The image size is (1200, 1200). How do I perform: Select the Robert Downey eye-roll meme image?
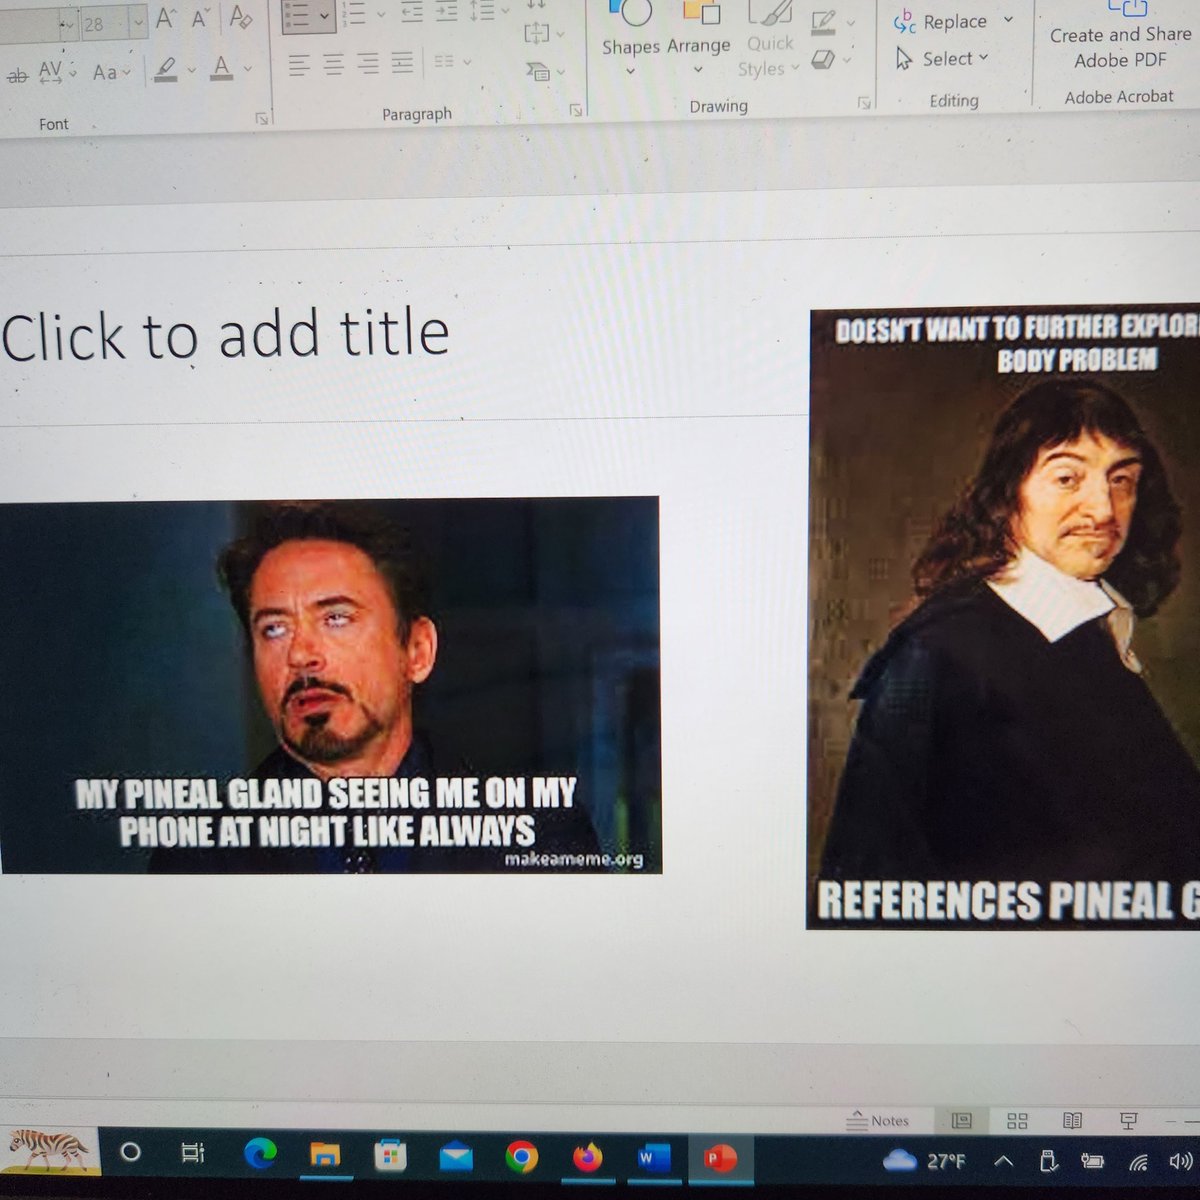pos(329,686)
